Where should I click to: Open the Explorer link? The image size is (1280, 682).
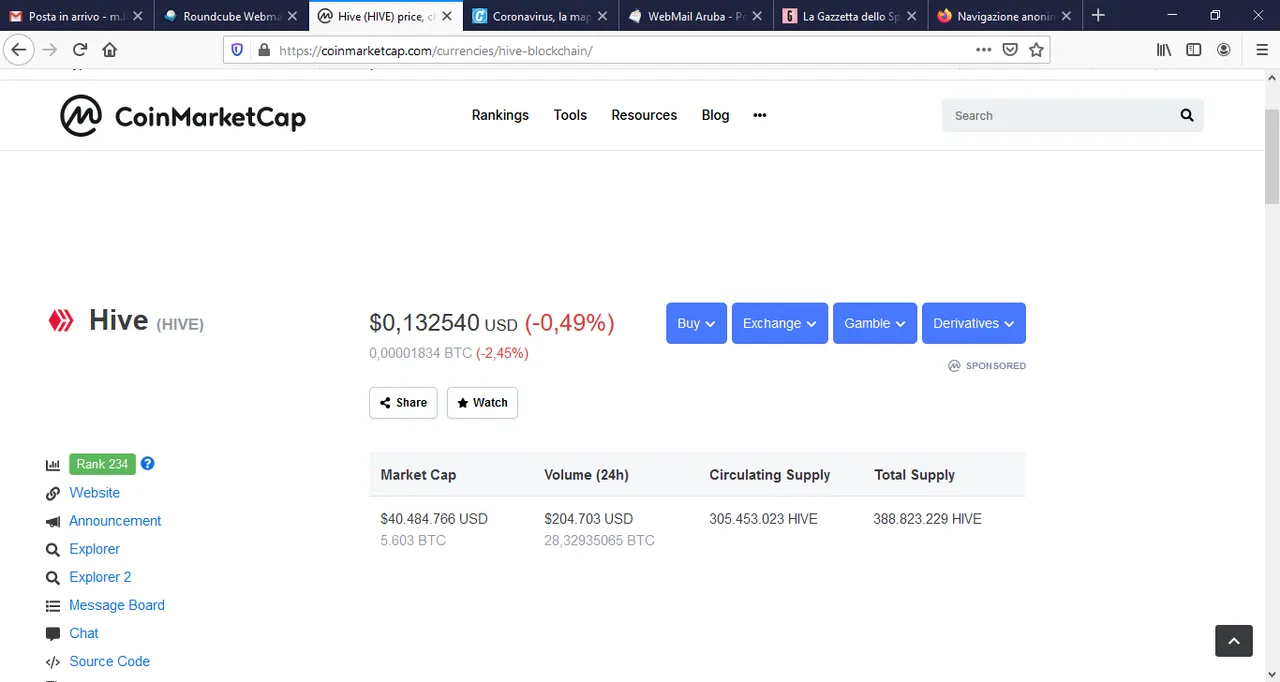click(94, 549)
